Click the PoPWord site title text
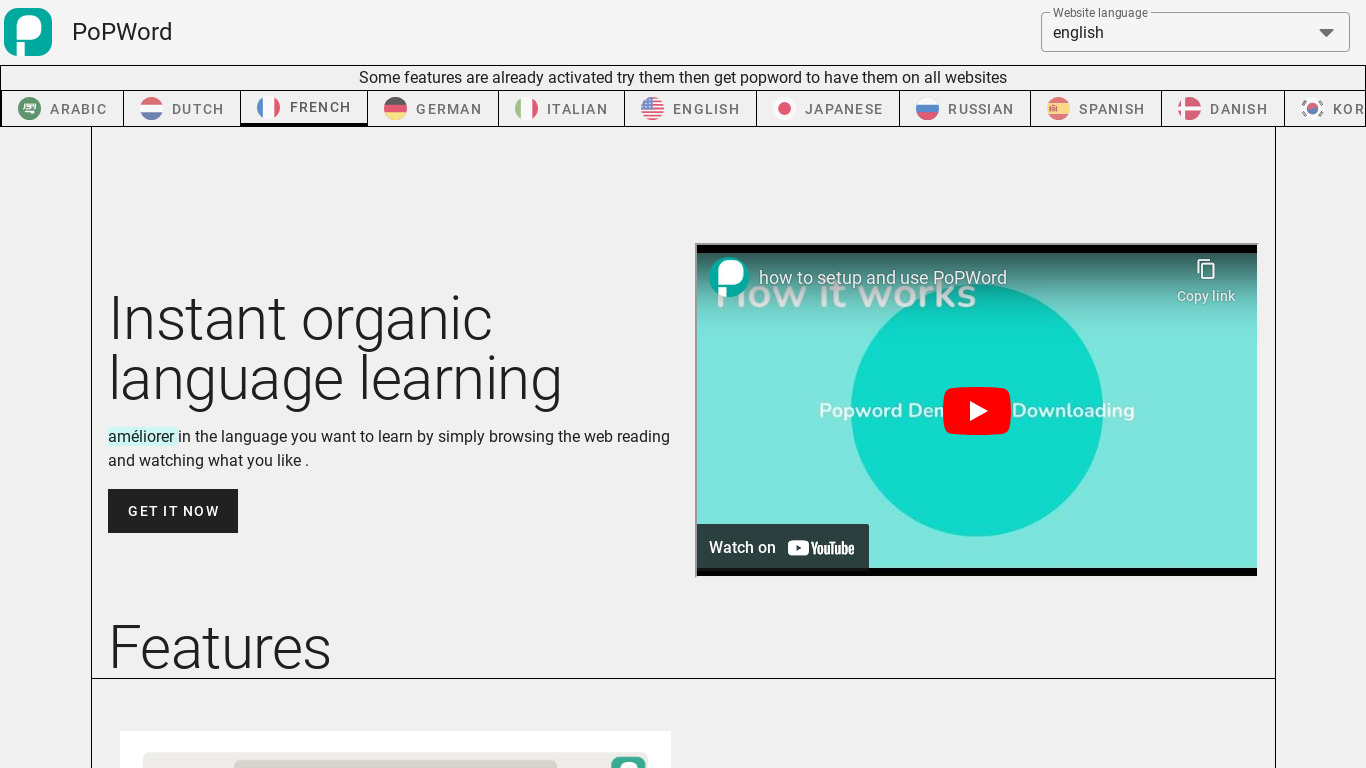Screen dimensions: 1366x768 tap(122, 32)
